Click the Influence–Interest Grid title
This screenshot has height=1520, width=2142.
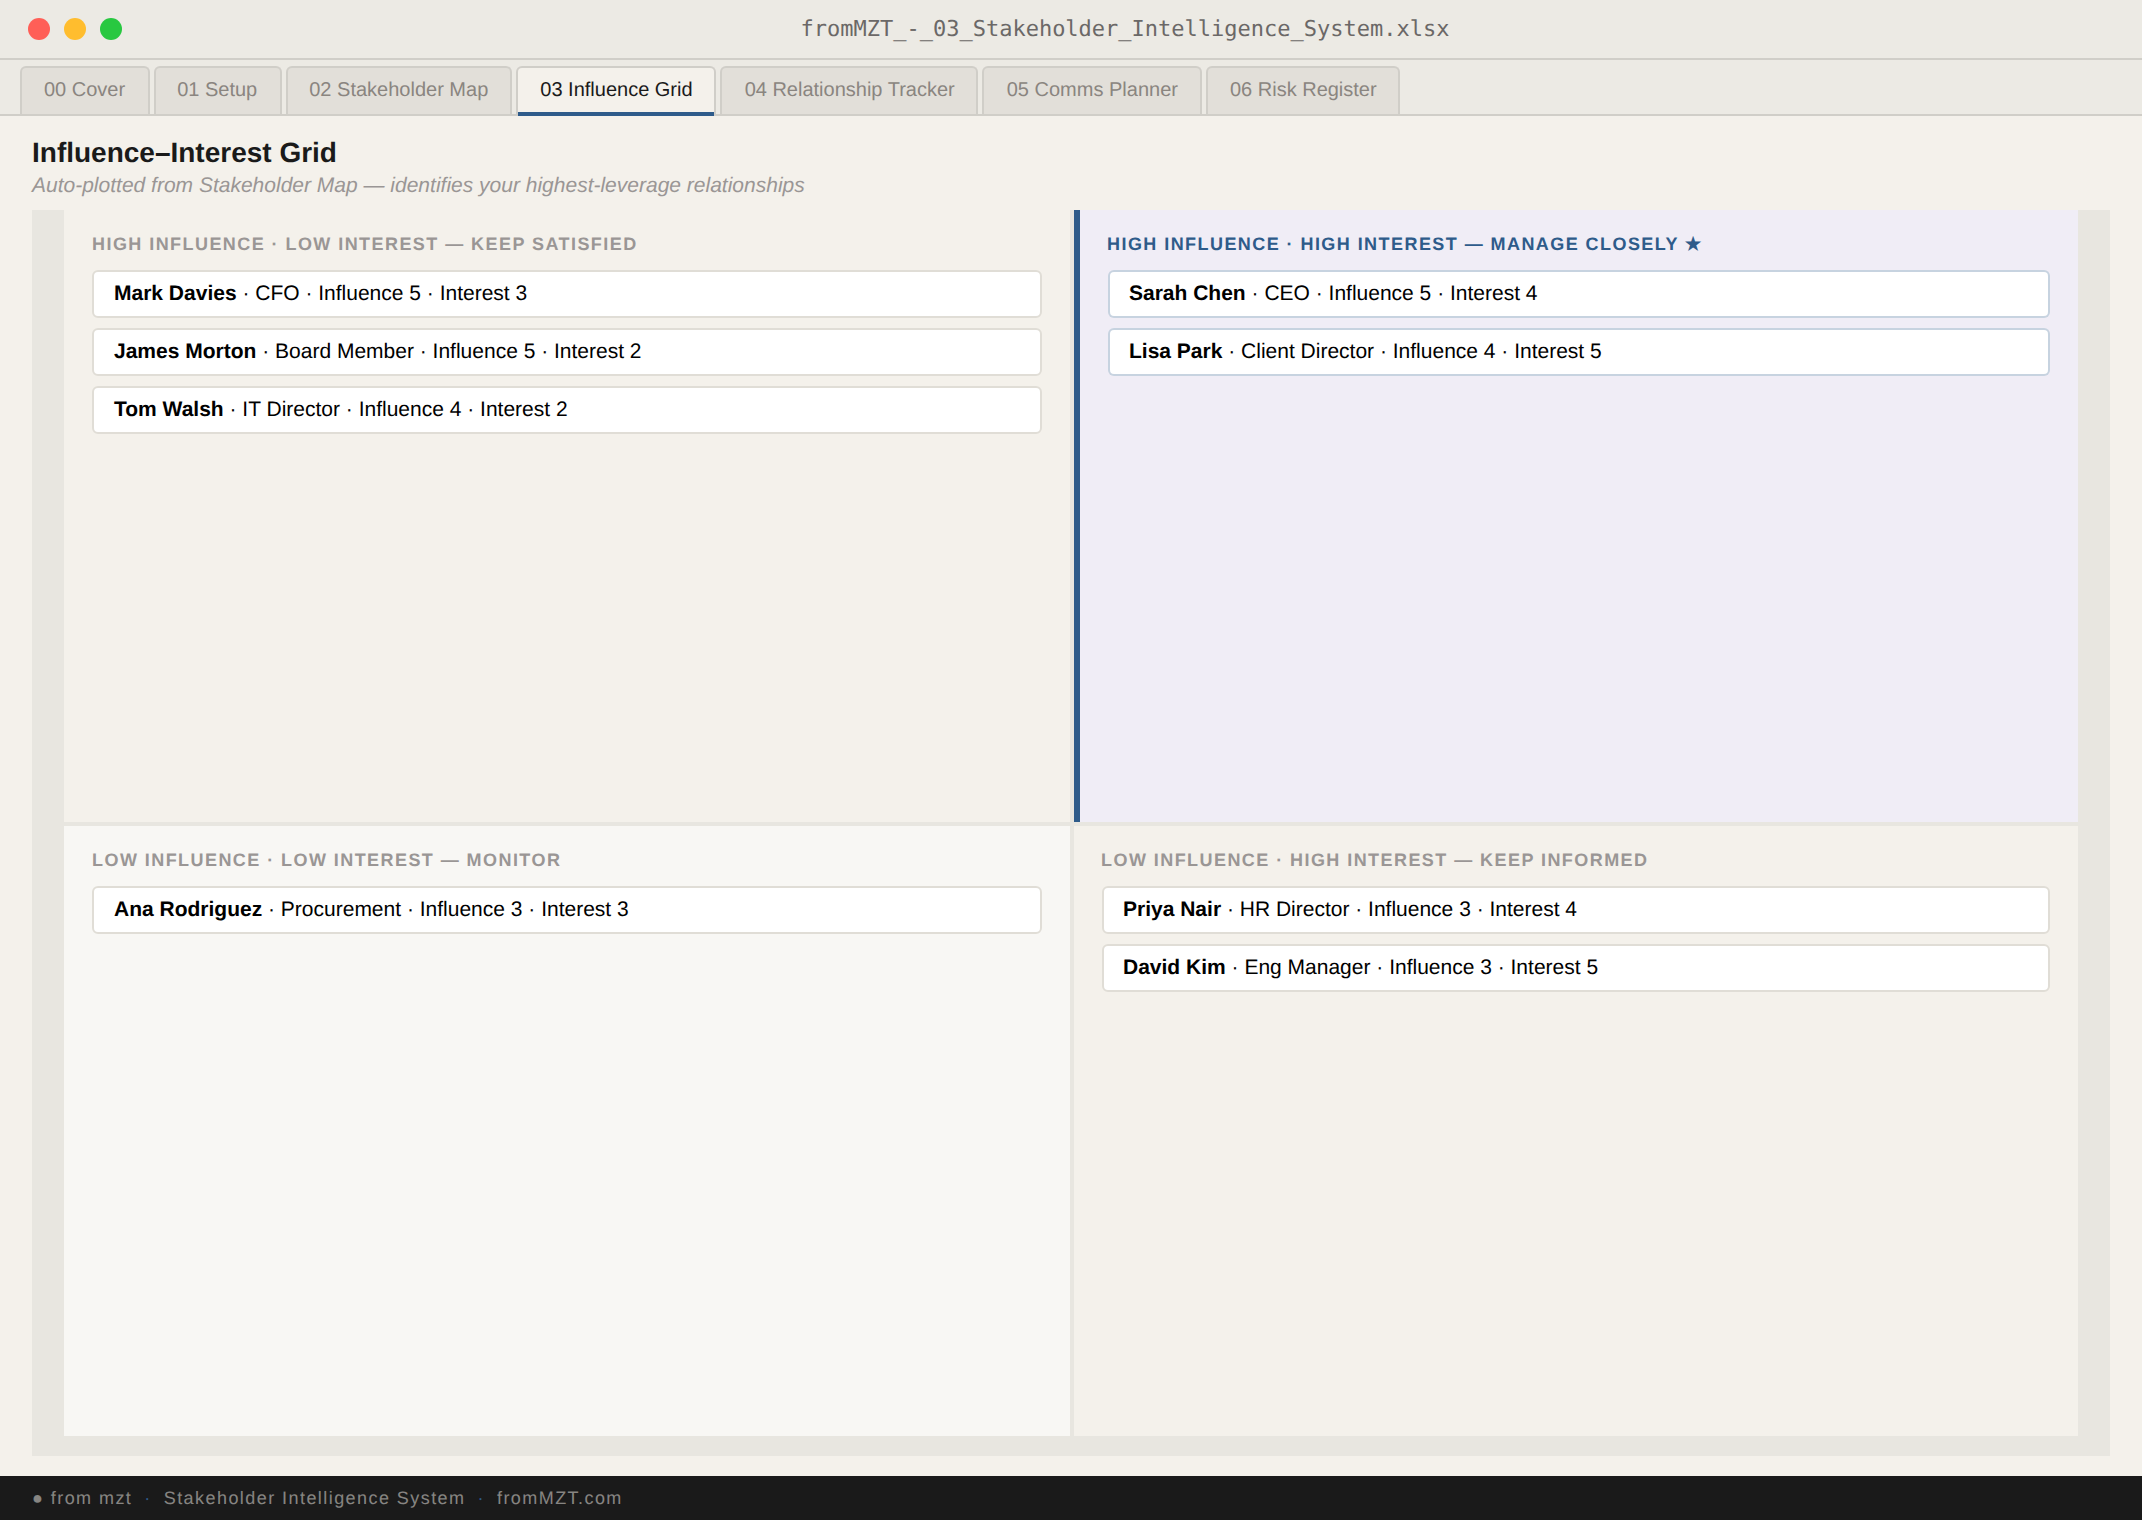[184, 152]
